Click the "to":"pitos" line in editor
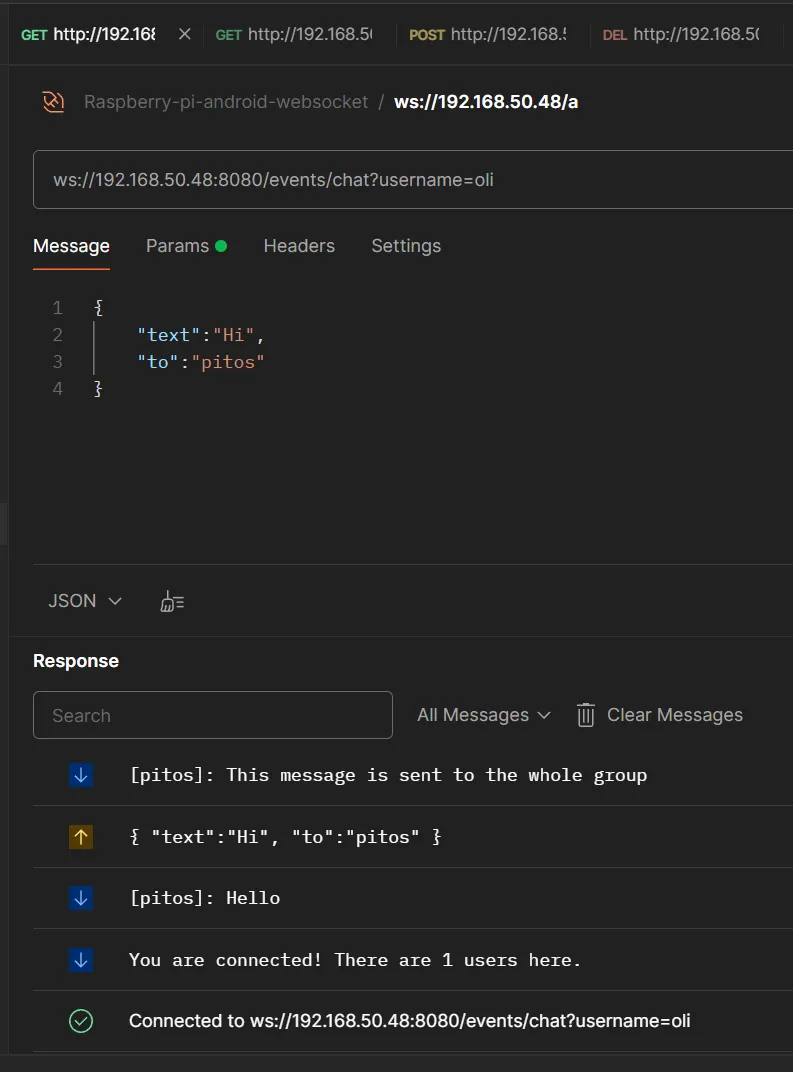Image resolution: width=793 pixels, height=1072 pixels. tap(200, 362)
